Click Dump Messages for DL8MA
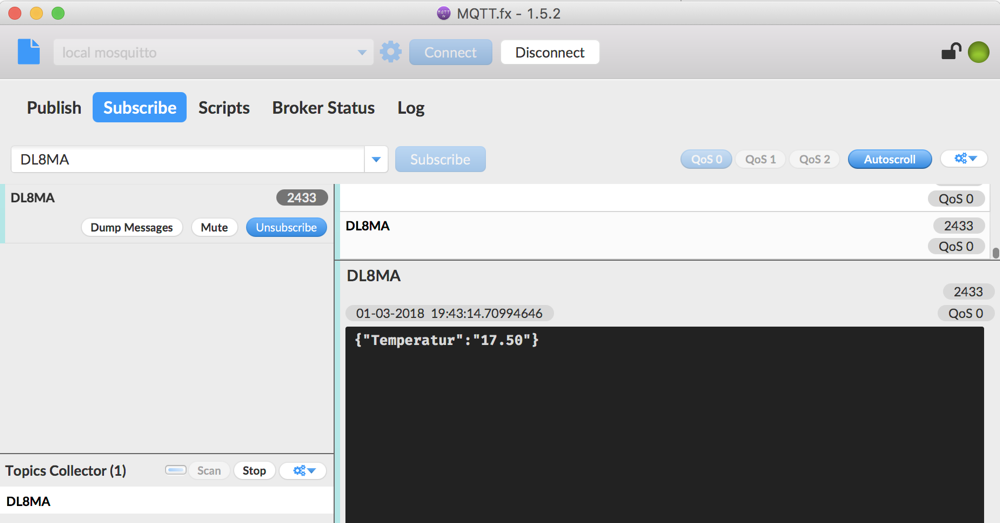Viewport: 1000px width, 523px height. (131, 227)
